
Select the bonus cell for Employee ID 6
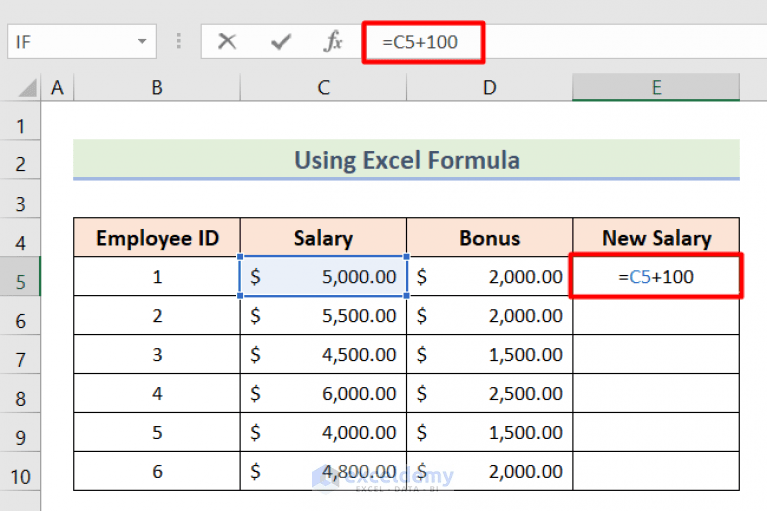[x=490, y=471]
